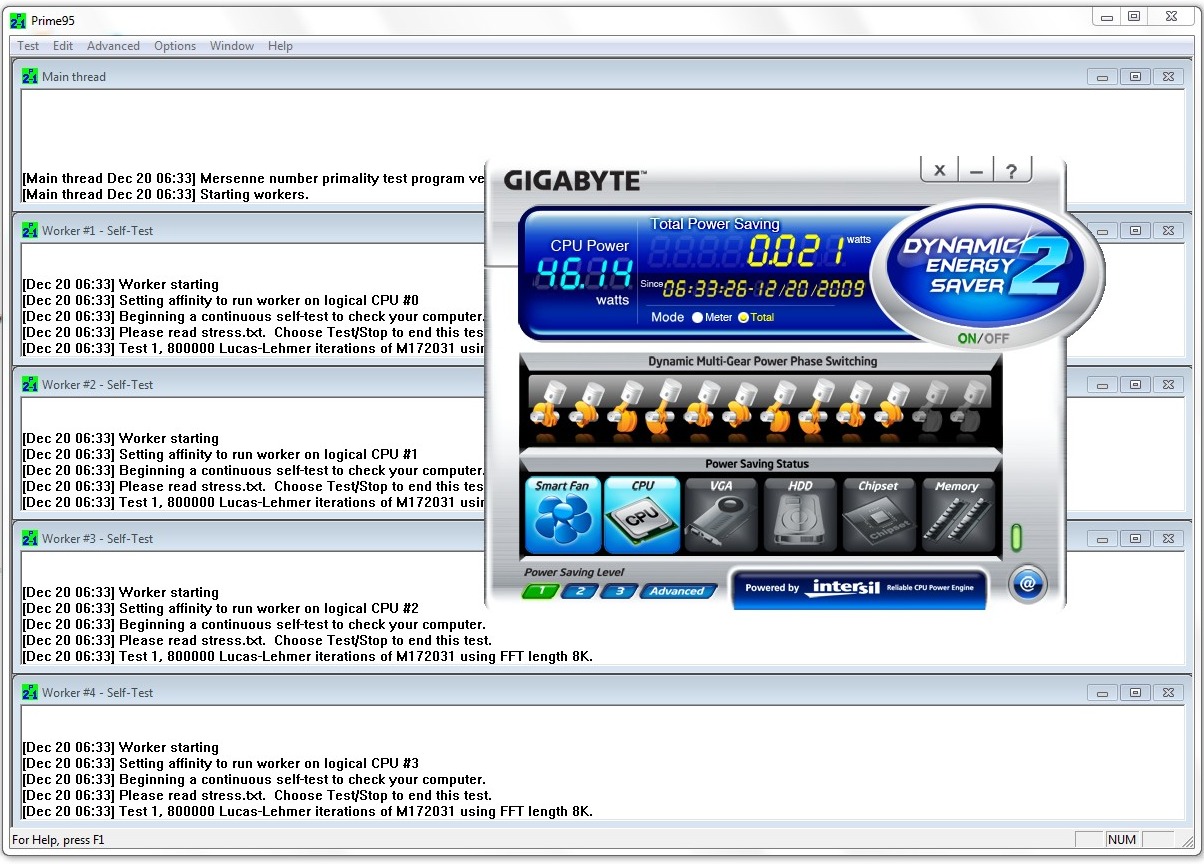This screenshot has width=1204, height=864.
Task: Select the HDD power saving icon
Action: point(800,515)
